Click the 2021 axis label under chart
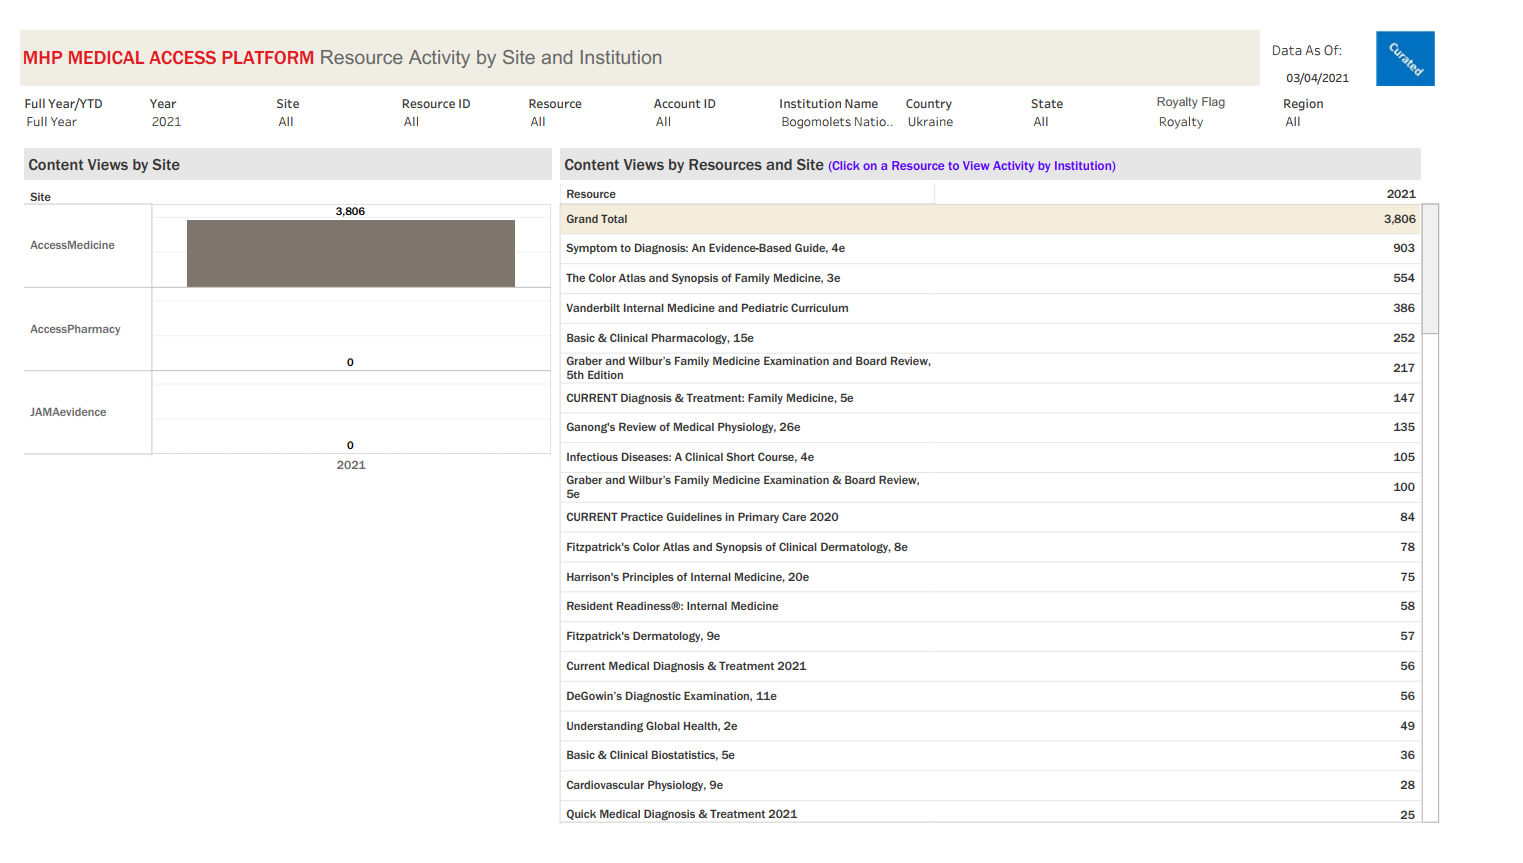The height and width of the screenshot is (863, 1523). coord(351,465)
